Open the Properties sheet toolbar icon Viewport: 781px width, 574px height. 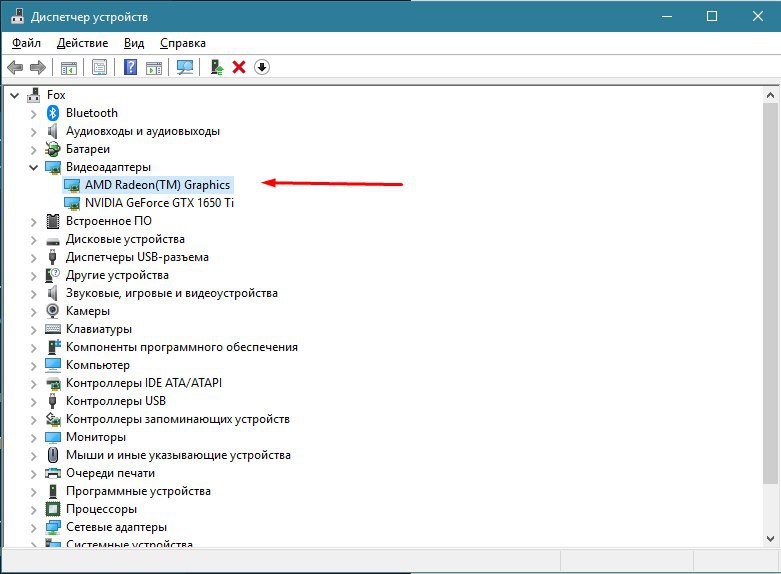[100, 67]
